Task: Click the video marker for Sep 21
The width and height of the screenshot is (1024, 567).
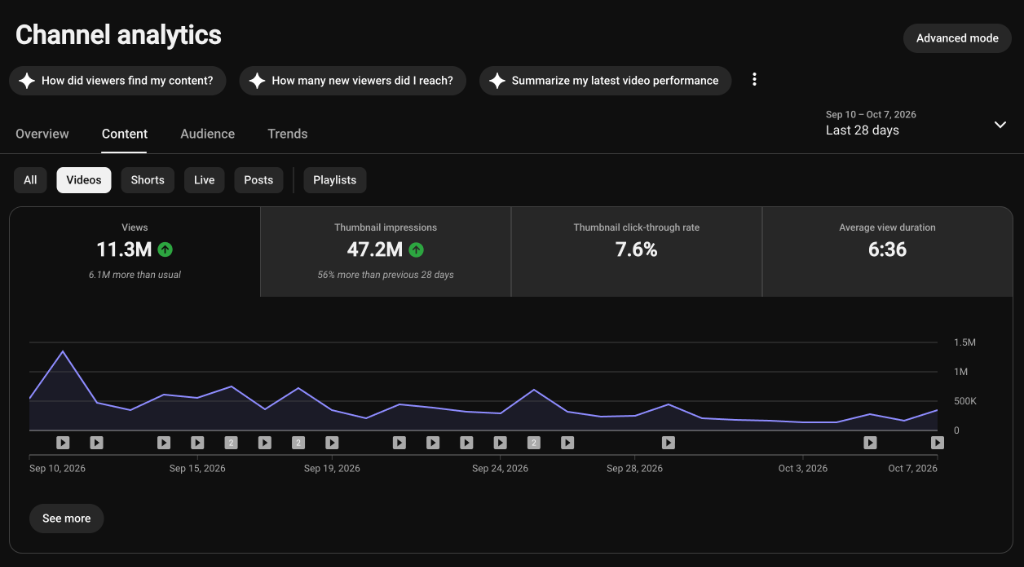Action: pos(399,443)
